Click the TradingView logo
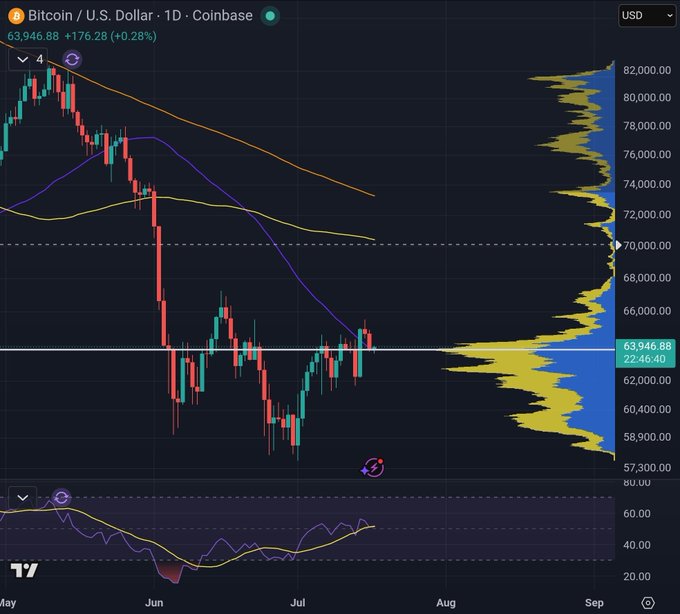Screen dimensions: 680x614 click(x=24, y=570)
